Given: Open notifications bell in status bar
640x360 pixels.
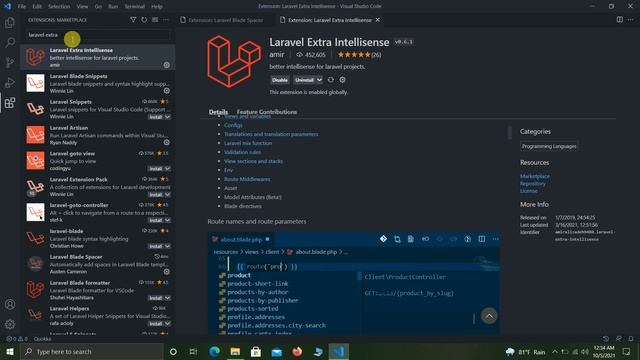Looking at the screenshot, I should (x=631, y=339).
